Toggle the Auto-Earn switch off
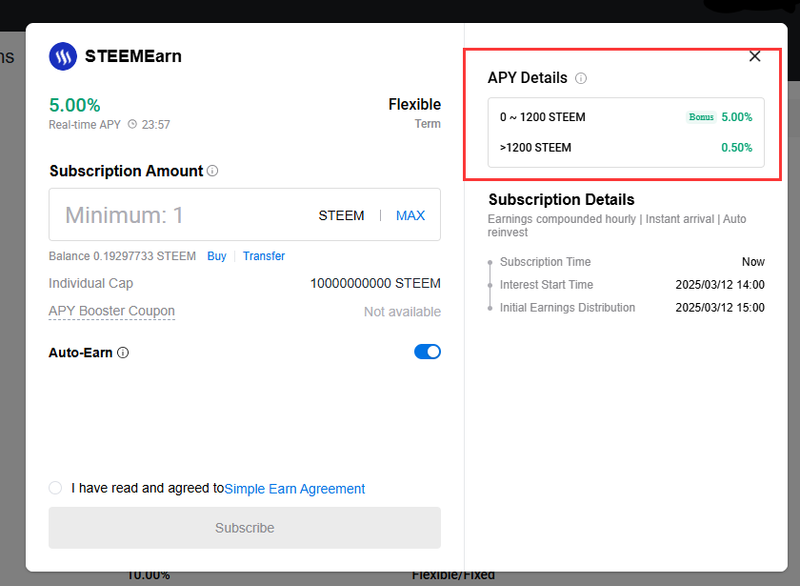 pyautogui.click(x=427, y=352)
